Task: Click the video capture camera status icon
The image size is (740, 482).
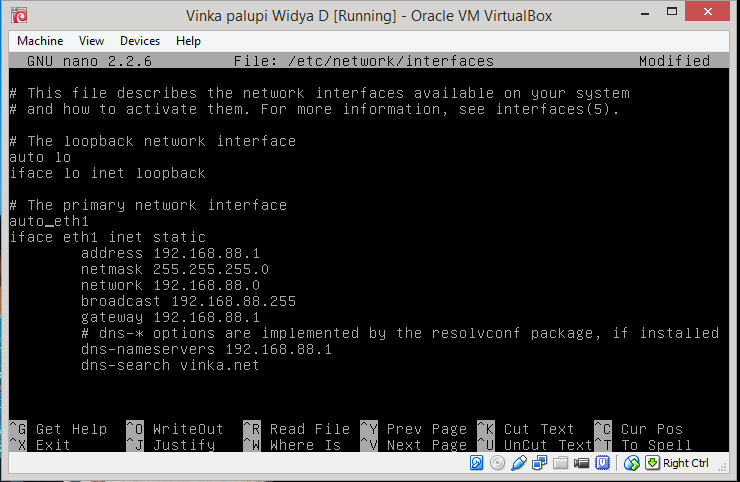Action: [x=581, y=463]
